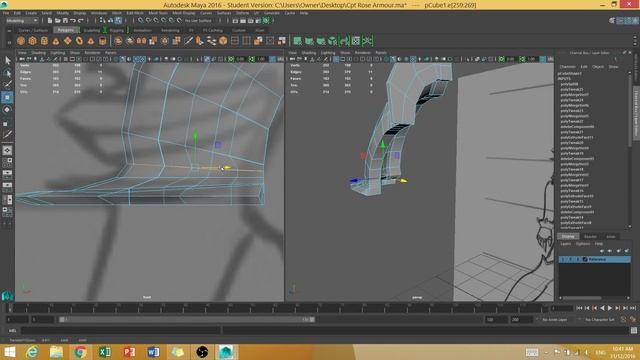640x360 pixels.
Task: Create a polygon pipe from the shelf
Action: point(102,41)
